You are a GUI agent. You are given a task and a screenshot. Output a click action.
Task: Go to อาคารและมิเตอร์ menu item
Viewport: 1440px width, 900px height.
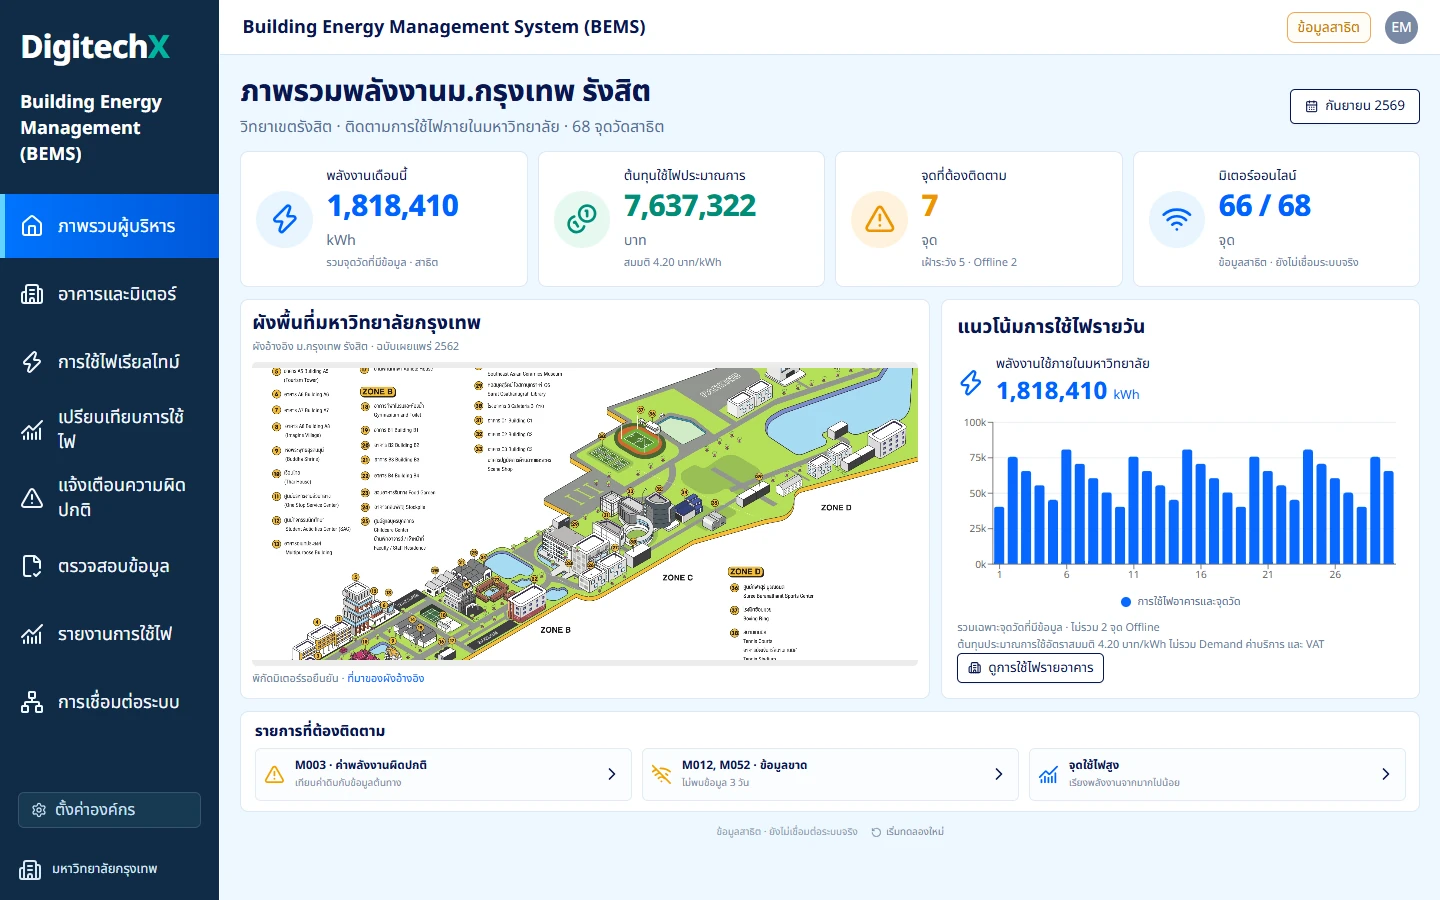109,294
